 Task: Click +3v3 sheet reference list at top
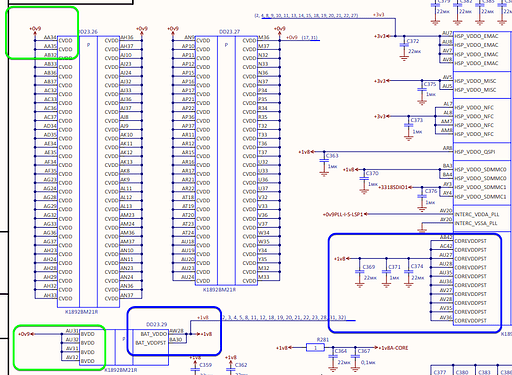(x=306, y=16)
